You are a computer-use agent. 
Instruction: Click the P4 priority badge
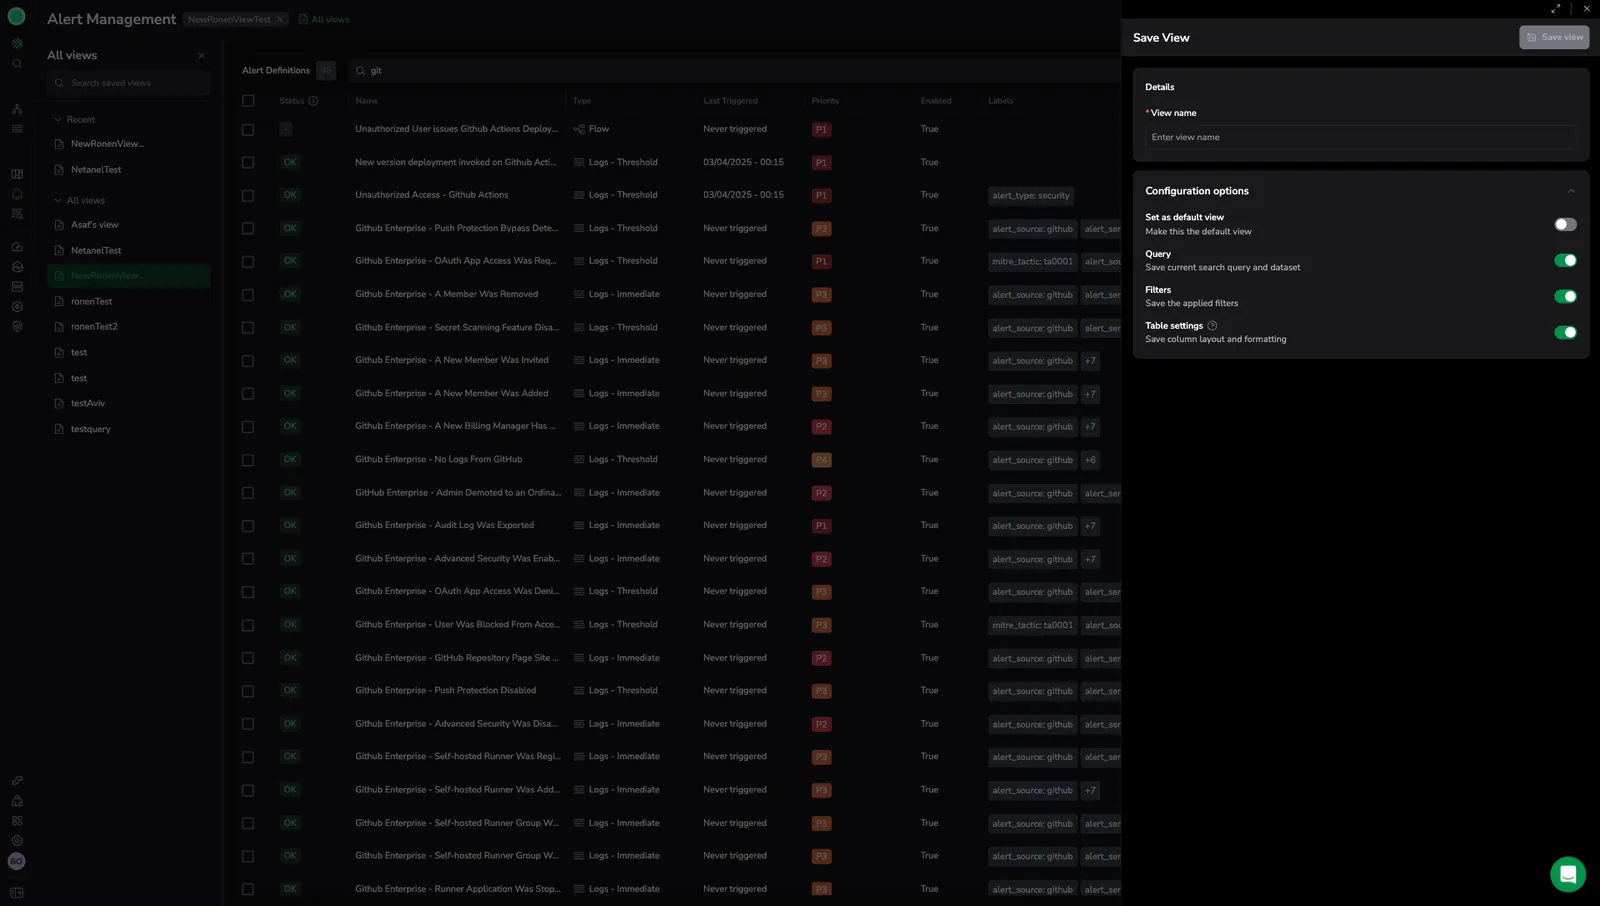click(x=821, y=460)
